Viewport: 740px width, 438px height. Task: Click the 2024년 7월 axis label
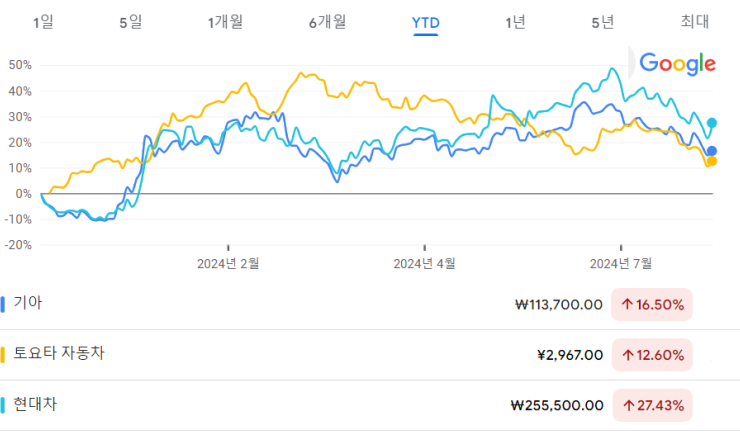pos(621,263)
